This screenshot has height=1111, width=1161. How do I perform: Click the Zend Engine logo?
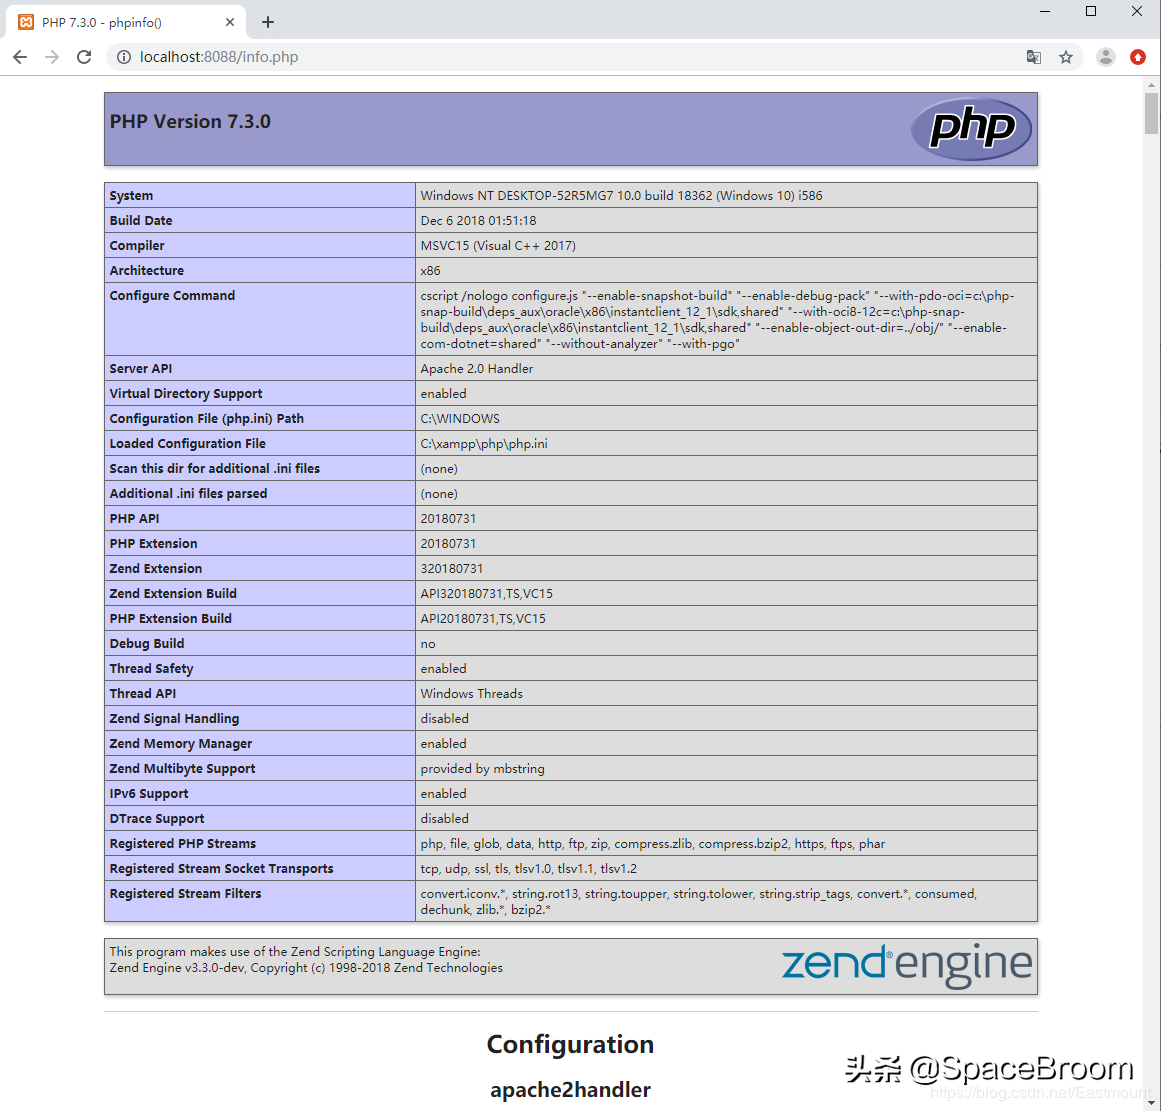click(906, 965)
